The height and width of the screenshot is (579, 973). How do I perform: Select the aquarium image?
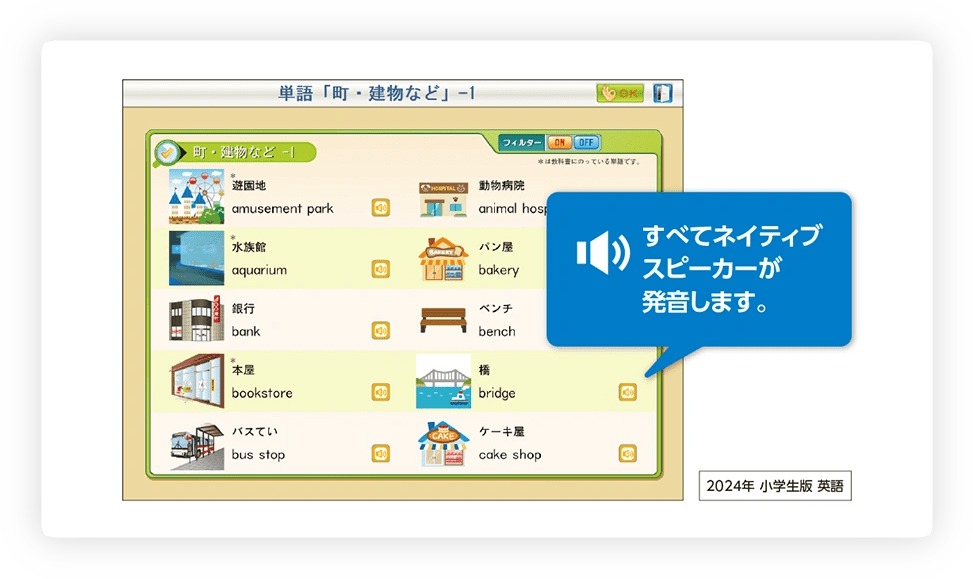point(196,258)
